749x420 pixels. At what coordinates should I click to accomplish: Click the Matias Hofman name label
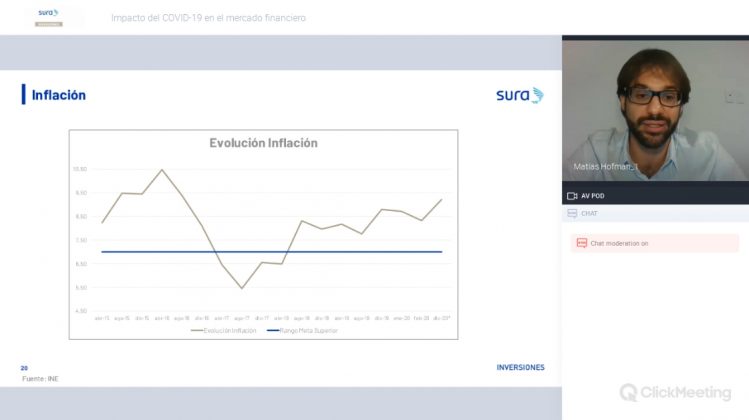pyautogui.click(x=606, y=167)
